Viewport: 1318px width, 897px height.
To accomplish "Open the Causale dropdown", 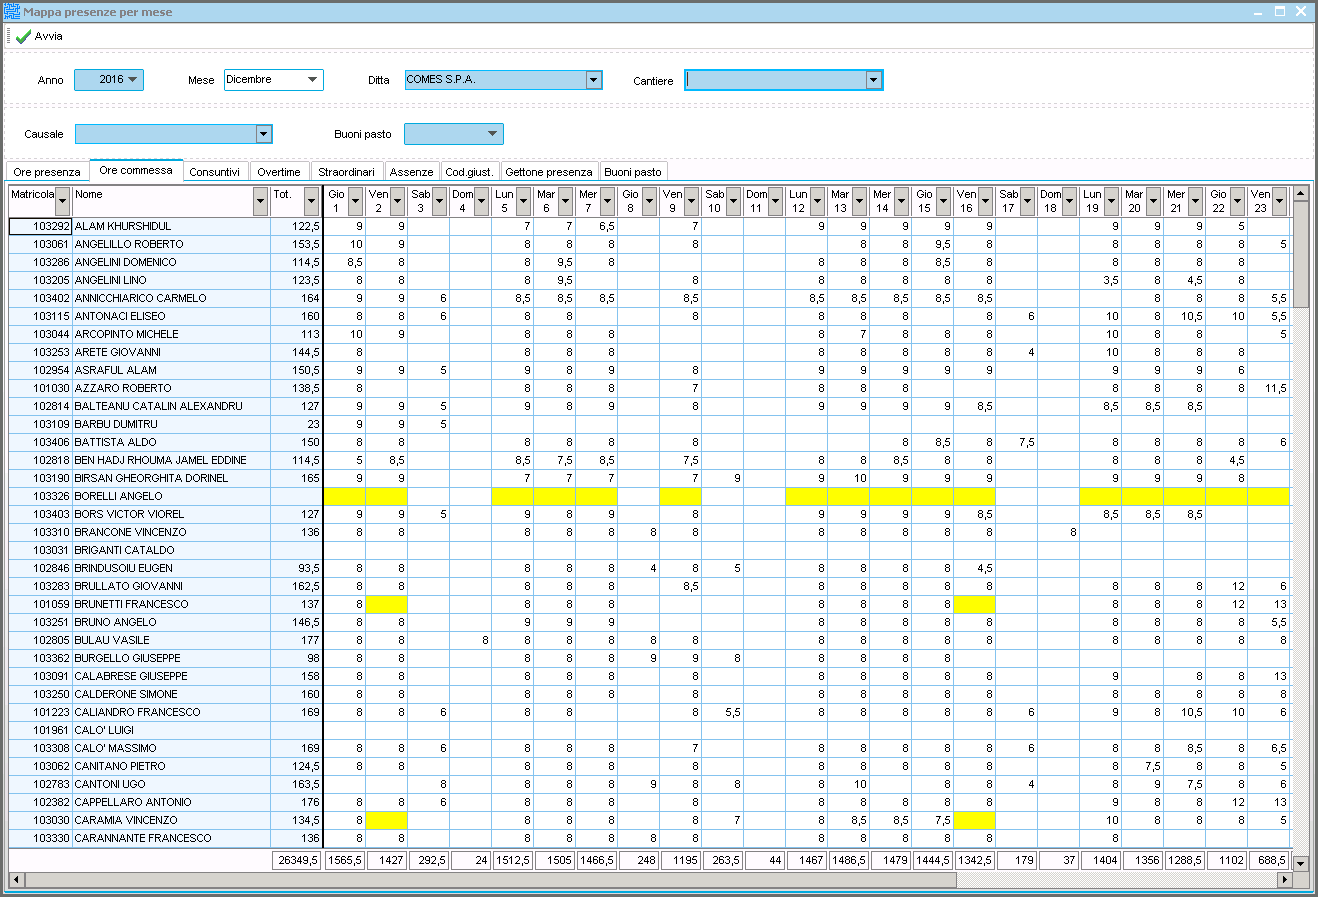I will [263, 134].
